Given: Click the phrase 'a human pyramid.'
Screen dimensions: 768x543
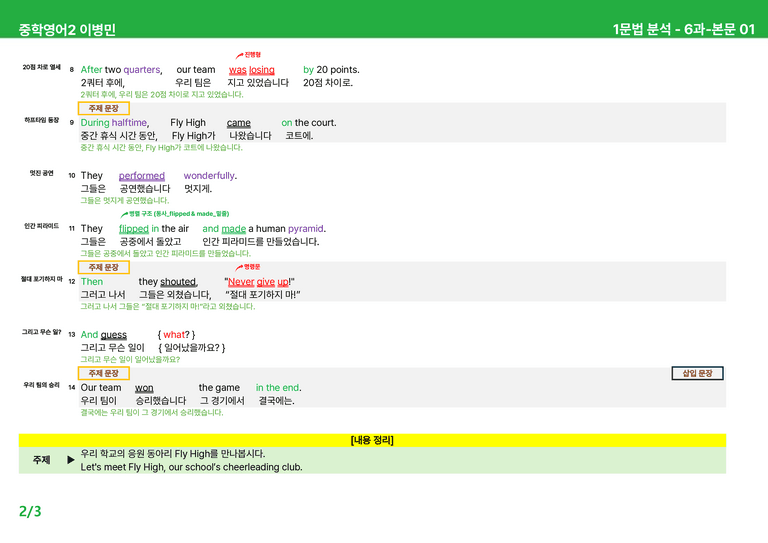Looking at the screenshot, I should click(287, 229).
